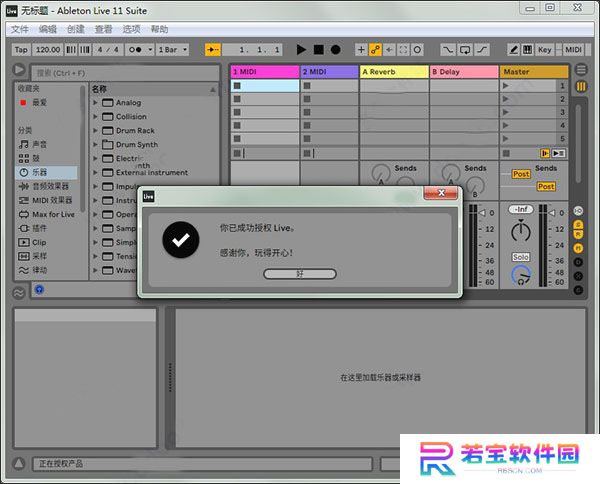Click the Capture MIDI icon

[x=403, y=49]
